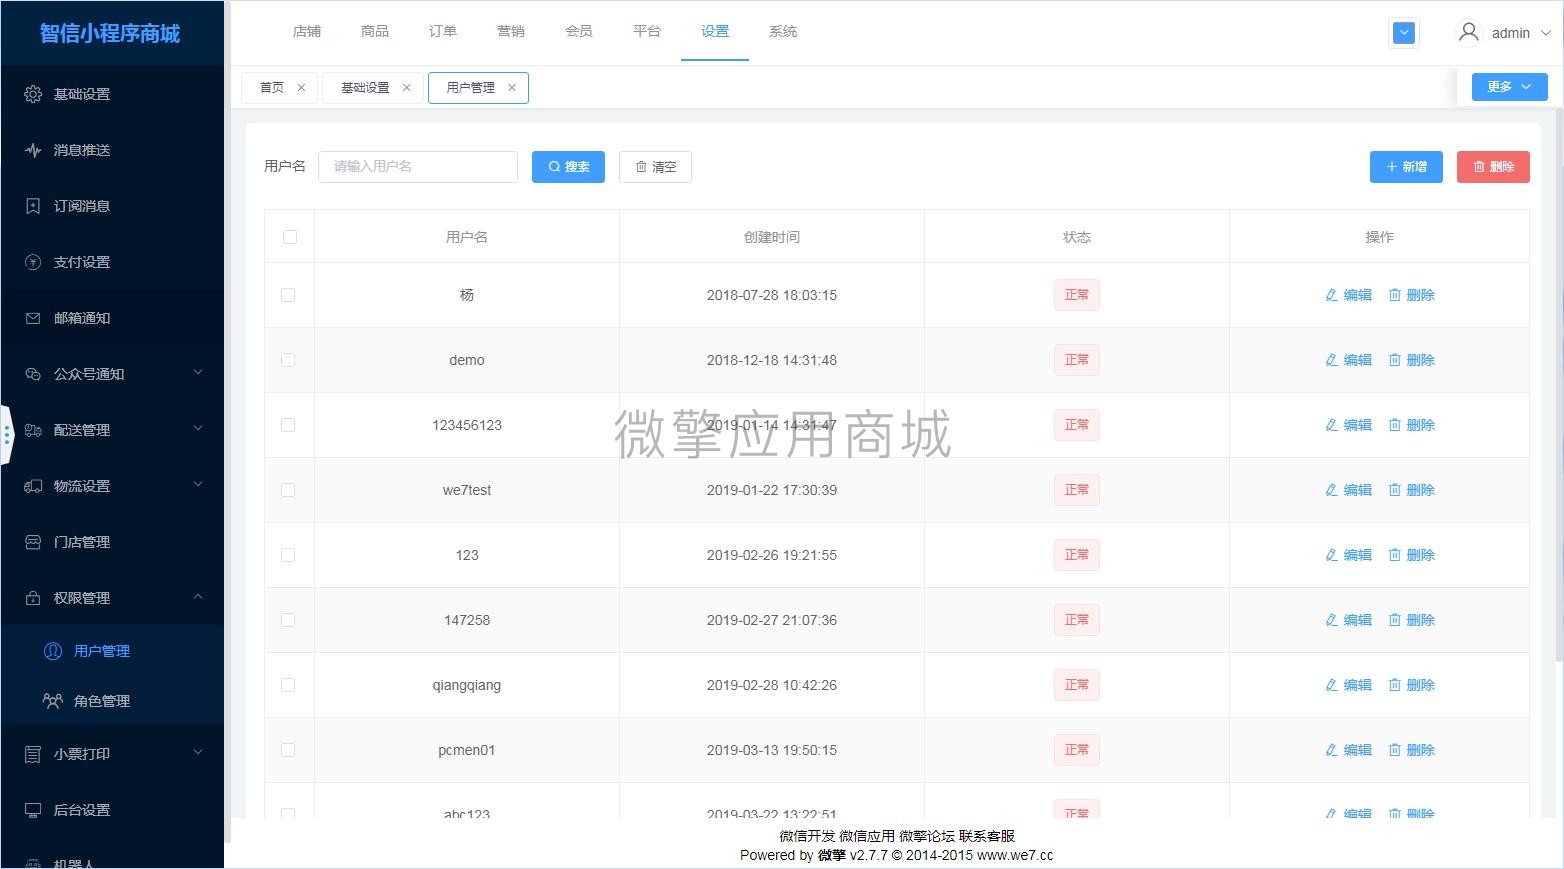Select checkbox for user 147258
Screen dimensions: 1564x869
(288, 620)
